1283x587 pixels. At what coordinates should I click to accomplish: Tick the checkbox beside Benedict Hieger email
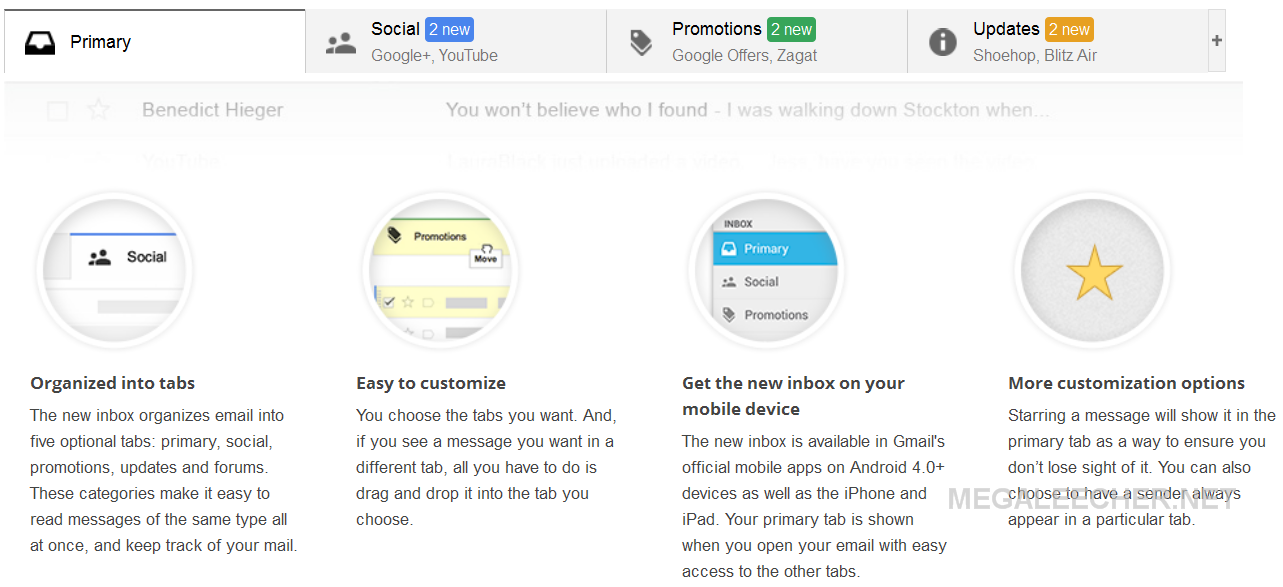[x=58, y=110]
